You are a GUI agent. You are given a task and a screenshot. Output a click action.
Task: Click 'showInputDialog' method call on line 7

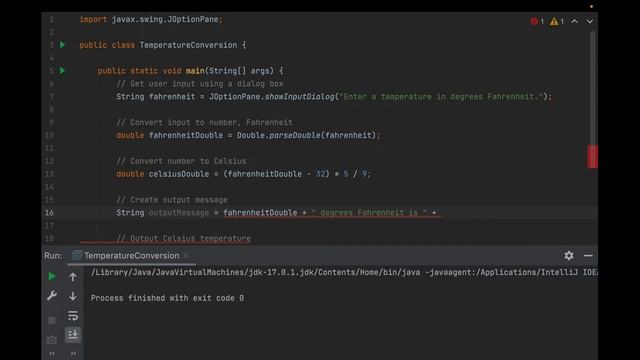tap(300, 97)
